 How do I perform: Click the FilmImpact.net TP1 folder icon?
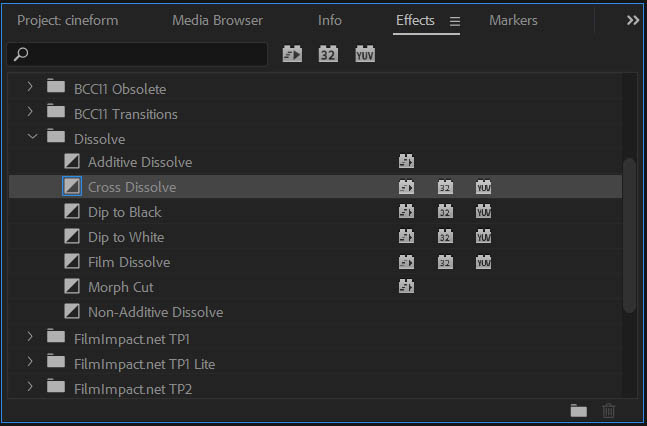tap(56, 336)
